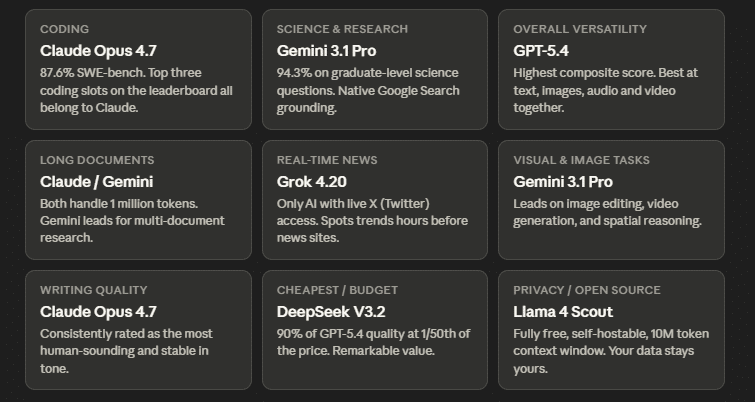Click the Privacy / Open Source label

586,290
